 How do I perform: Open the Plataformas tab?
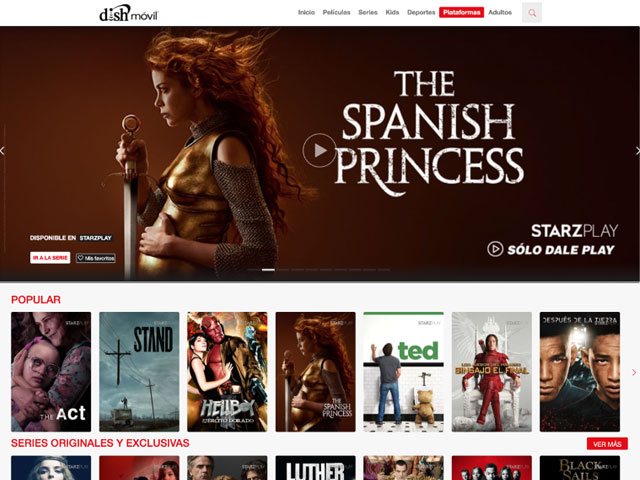click(461, 12)
